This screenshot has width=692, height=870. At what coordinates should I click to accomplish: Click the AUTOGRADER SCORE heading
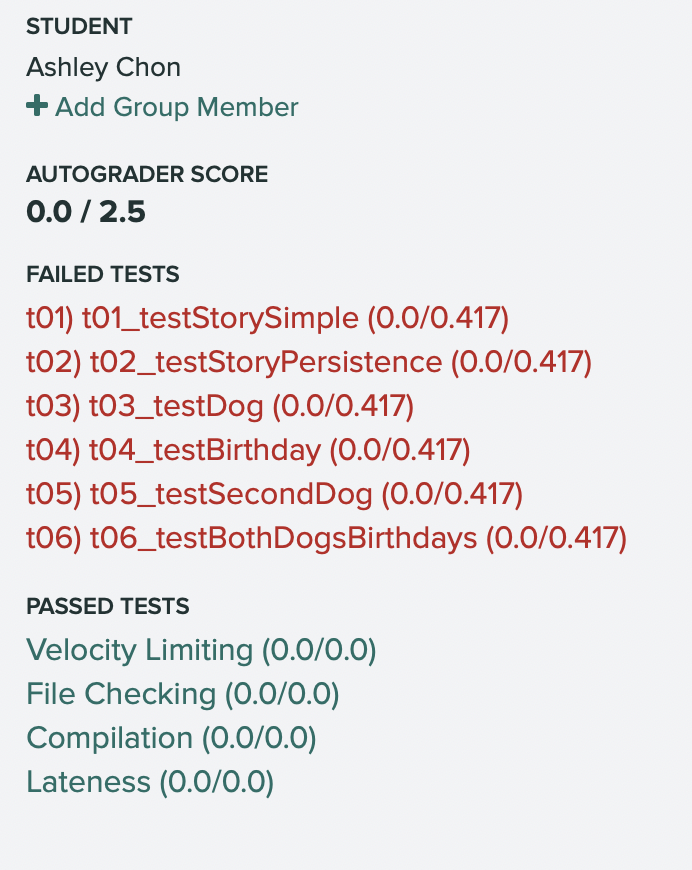point(147,174)
